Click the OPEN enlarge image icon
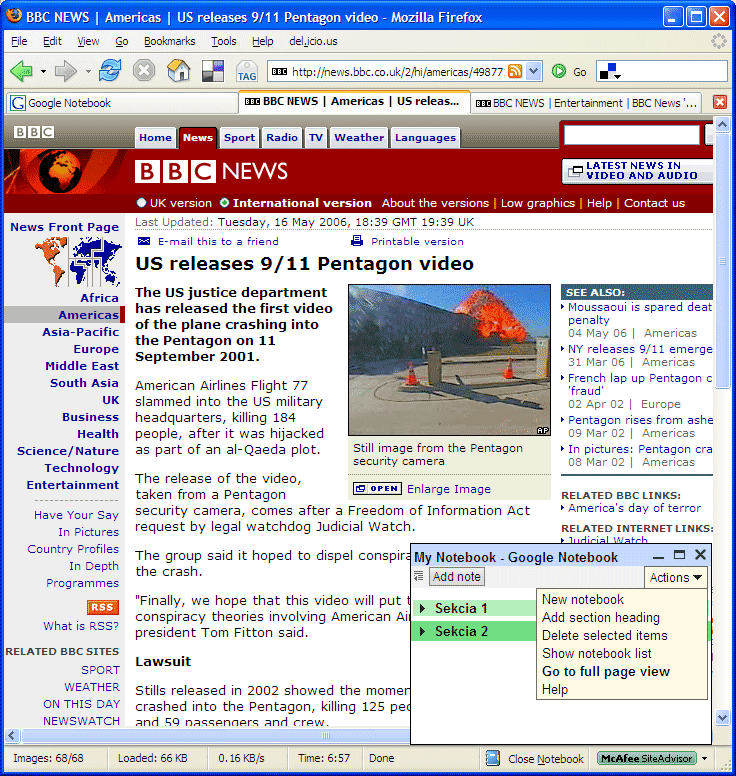Image resolution: width=736 pixels, height=776 pixels. (x=377, y=488)
